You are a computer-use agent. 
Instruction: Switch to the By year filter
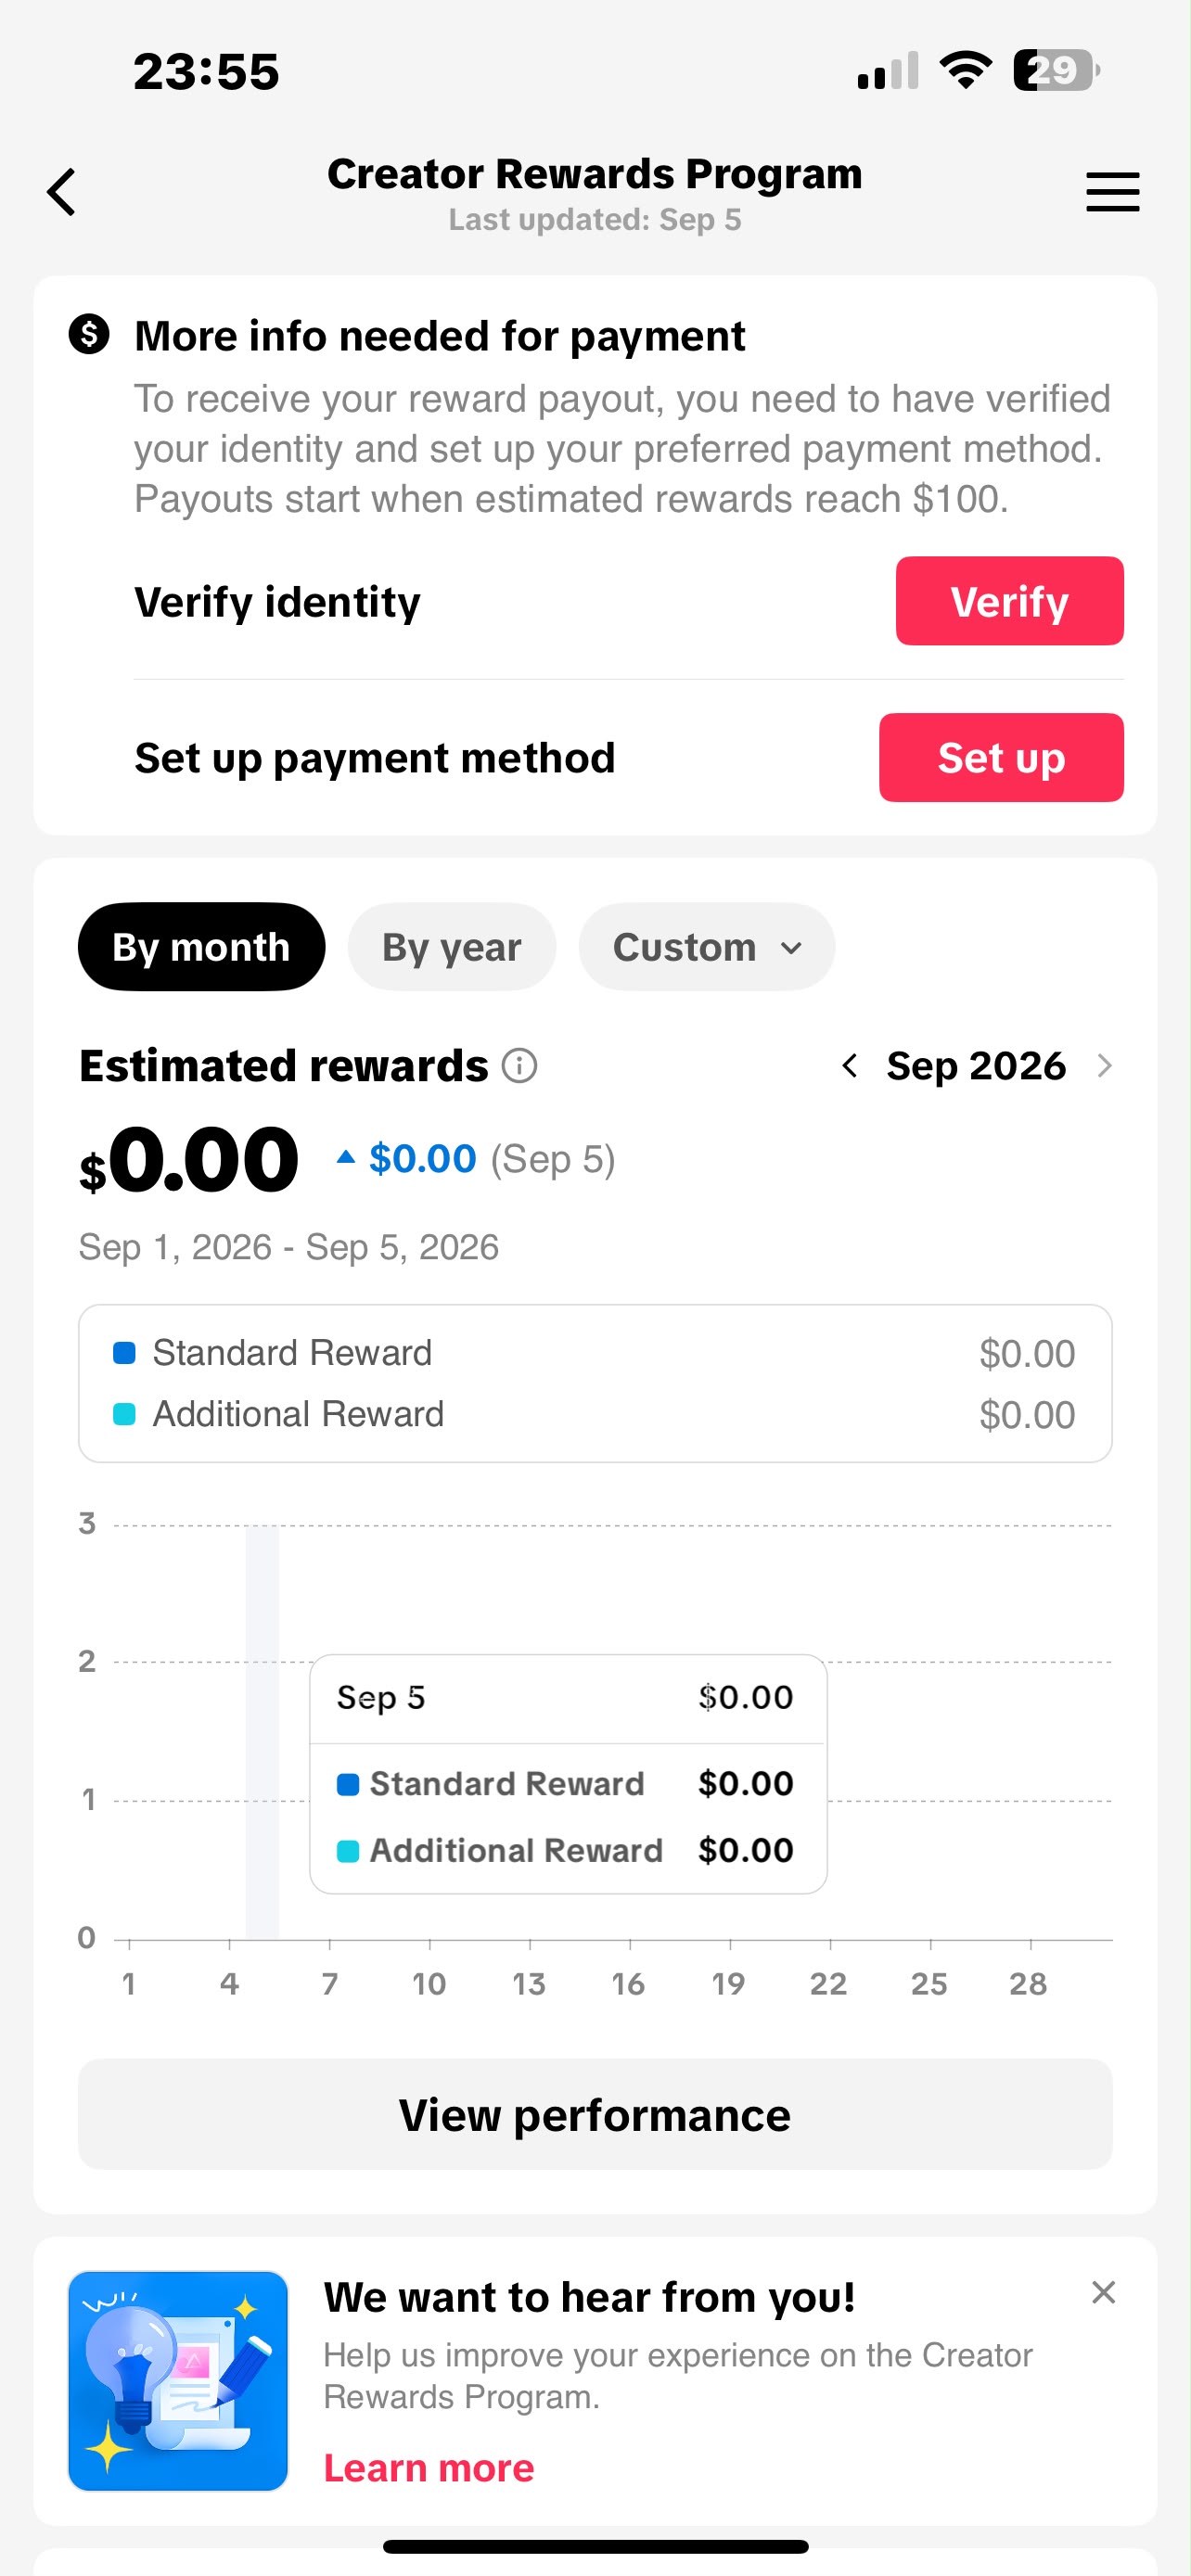451,947
